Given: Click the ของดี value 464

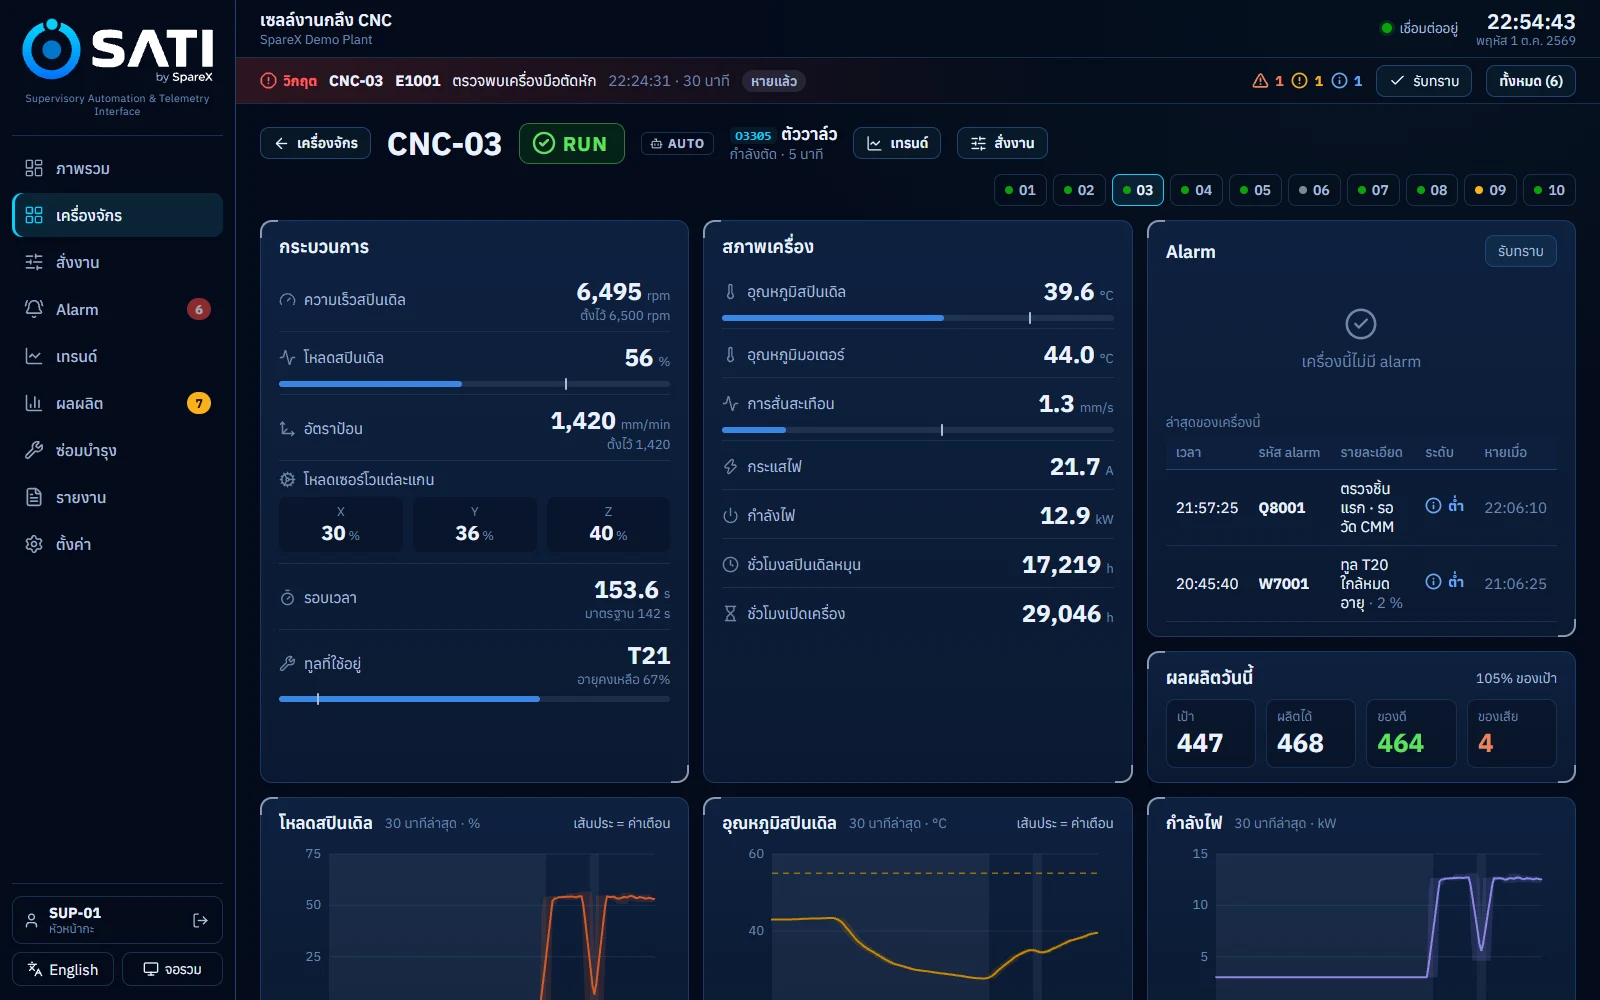Looking at the screenshot, I should (x=1400, y=743).
